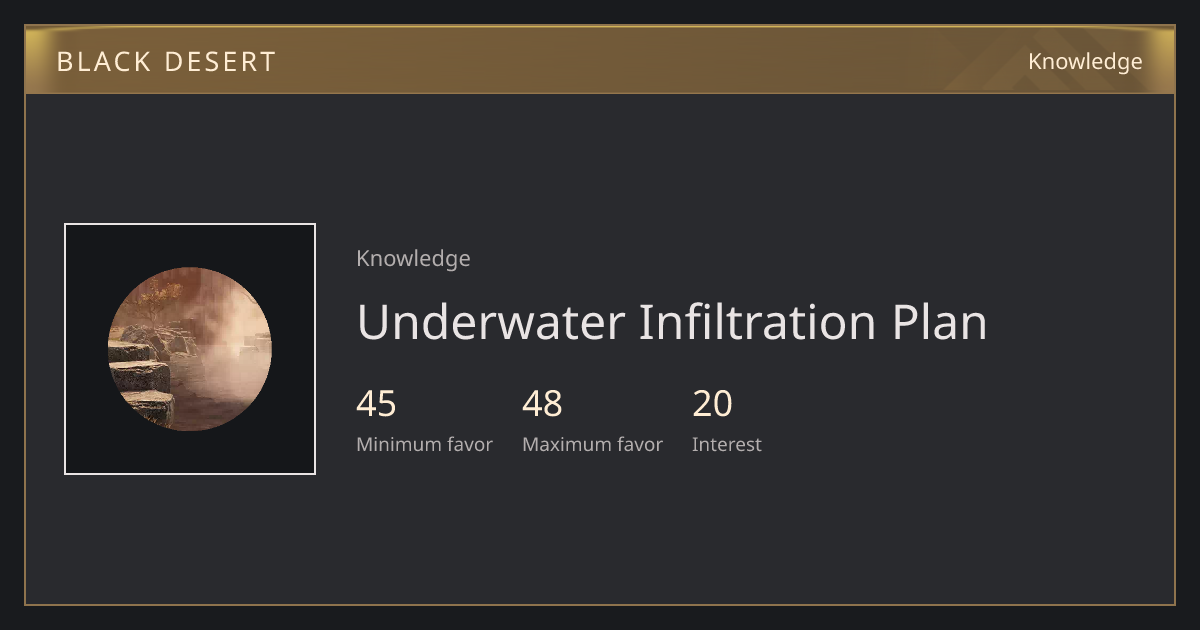
Task: Open the Knowledge section in the gold header
Action: (x=1085, y=62)
